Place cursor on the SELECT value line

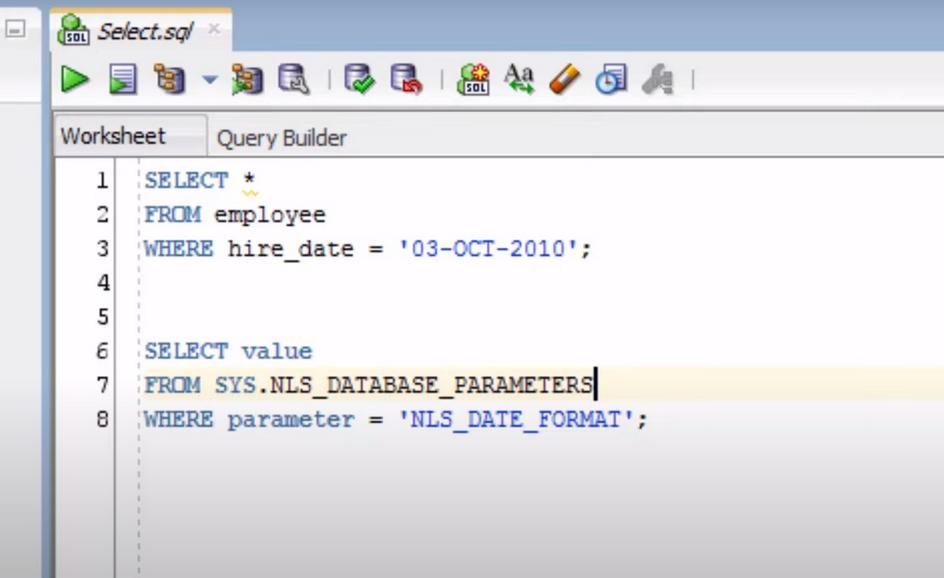[230, 350]
